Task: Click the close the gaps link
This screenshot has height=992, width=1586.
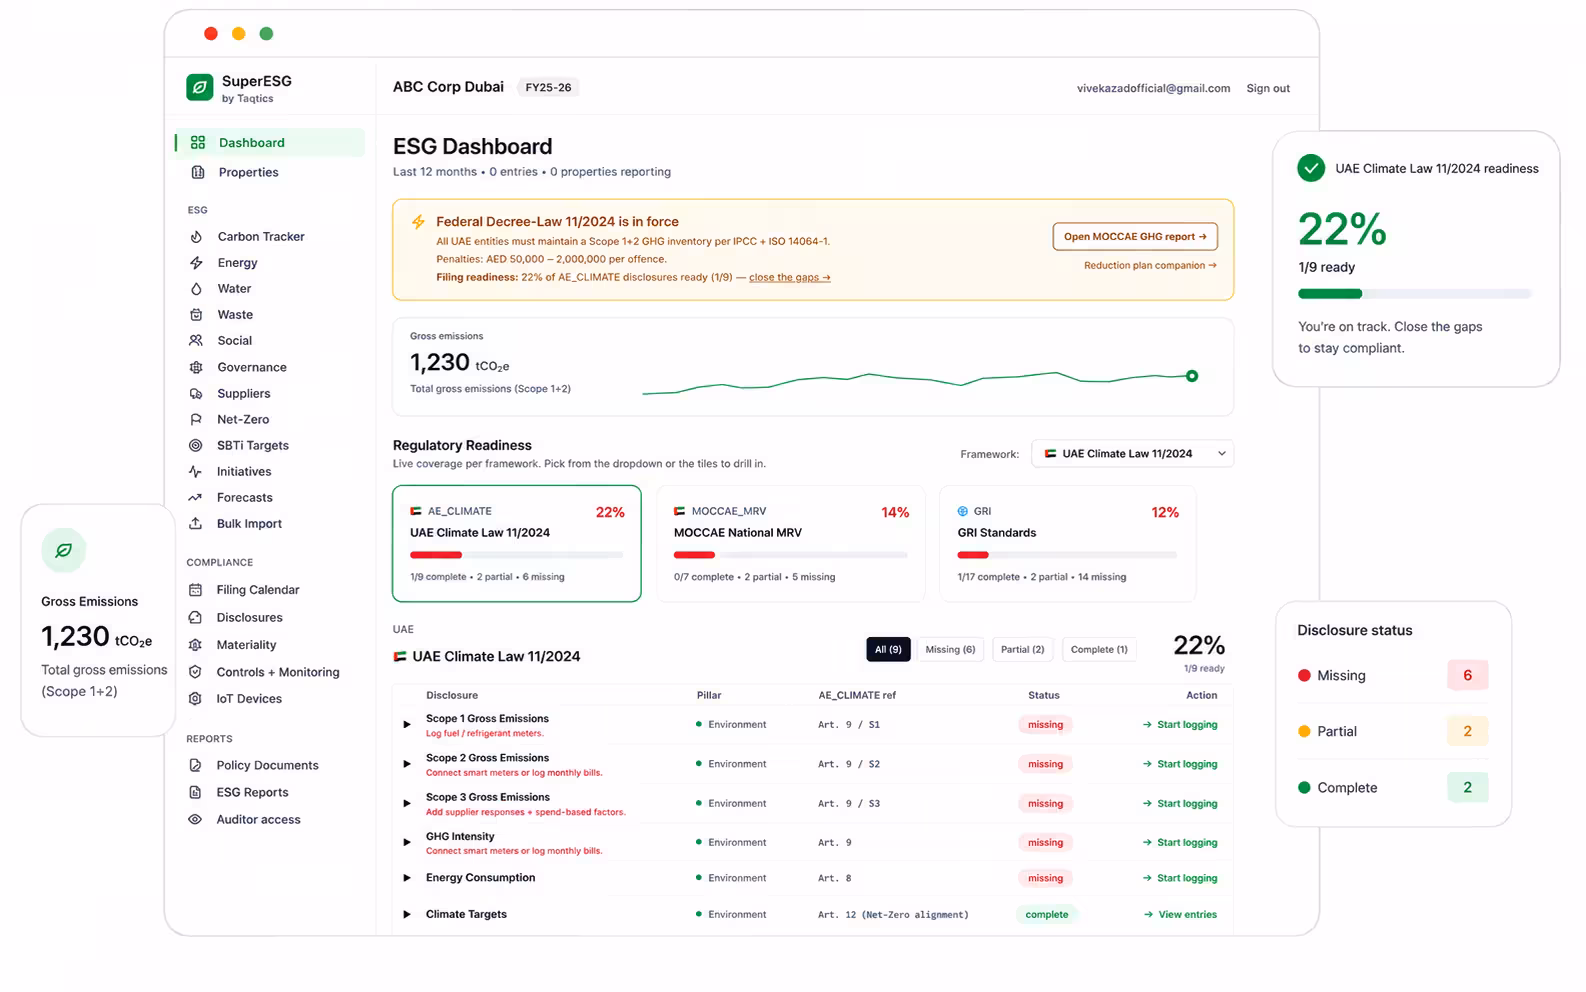Action: (789, 278)
